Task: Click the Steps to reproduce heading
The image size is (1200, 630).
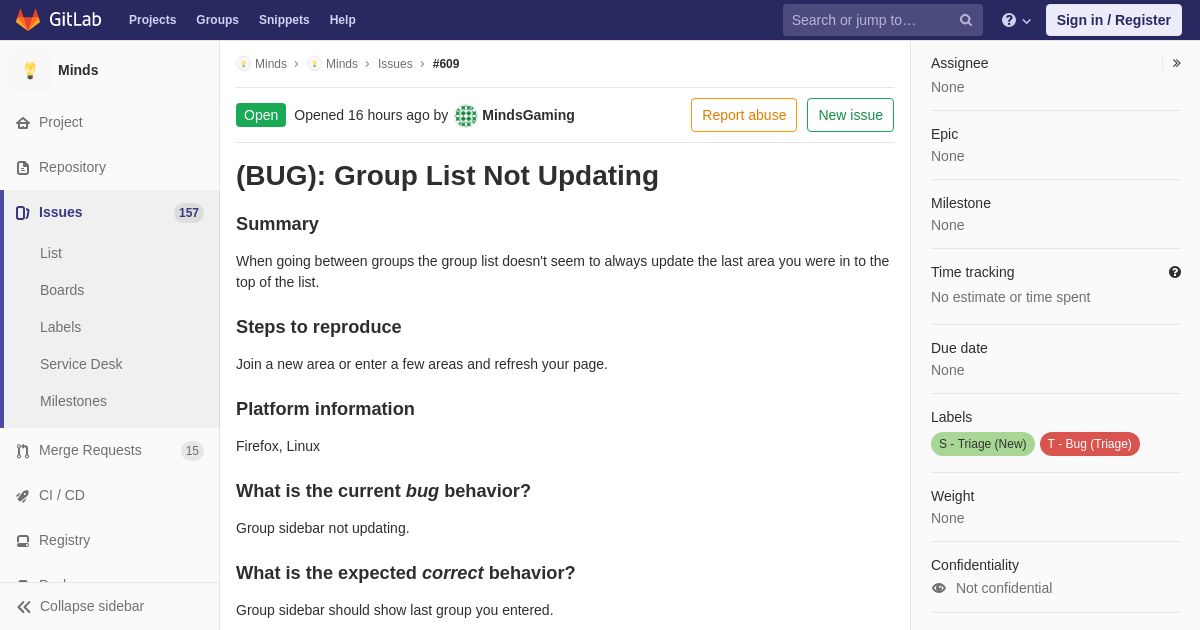Action: pos(319,327)
